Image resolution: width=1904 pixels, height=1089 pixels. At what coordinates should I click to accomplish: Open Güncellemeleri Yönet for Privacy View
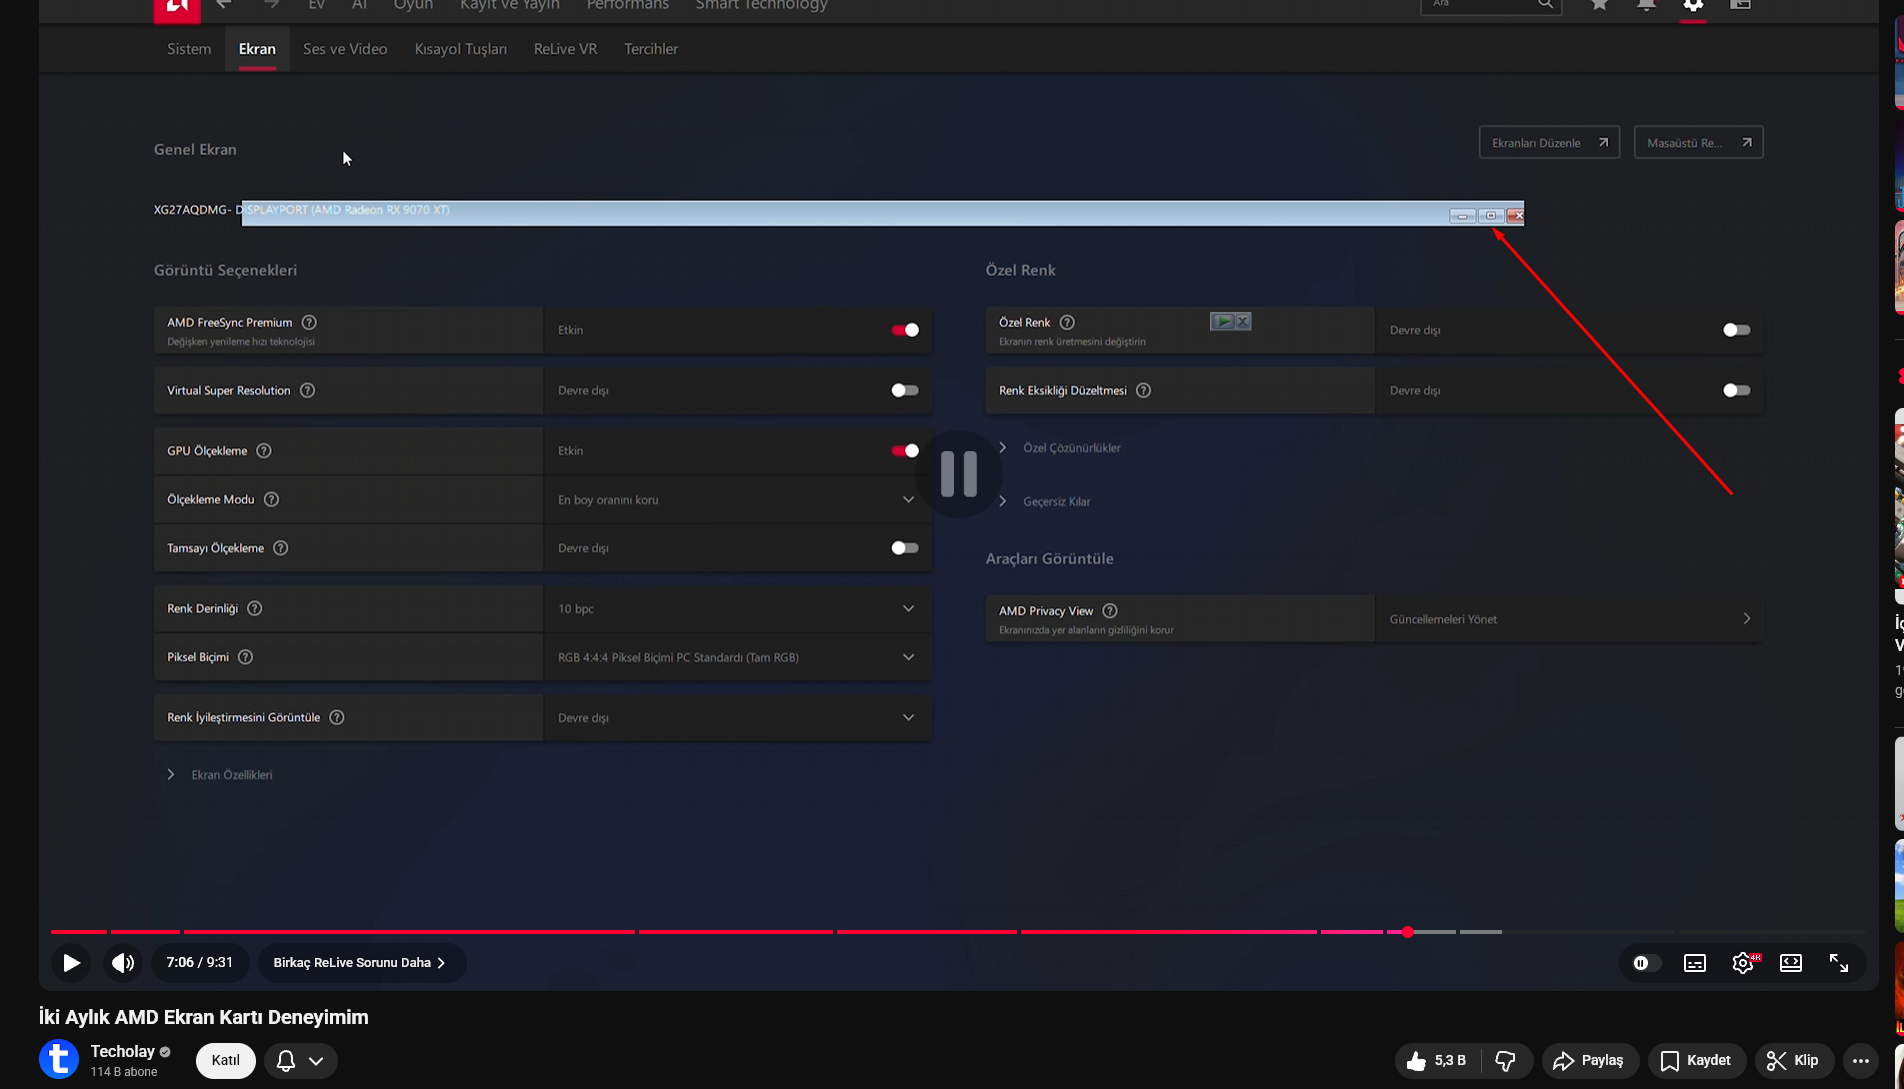coord(1570,619)
